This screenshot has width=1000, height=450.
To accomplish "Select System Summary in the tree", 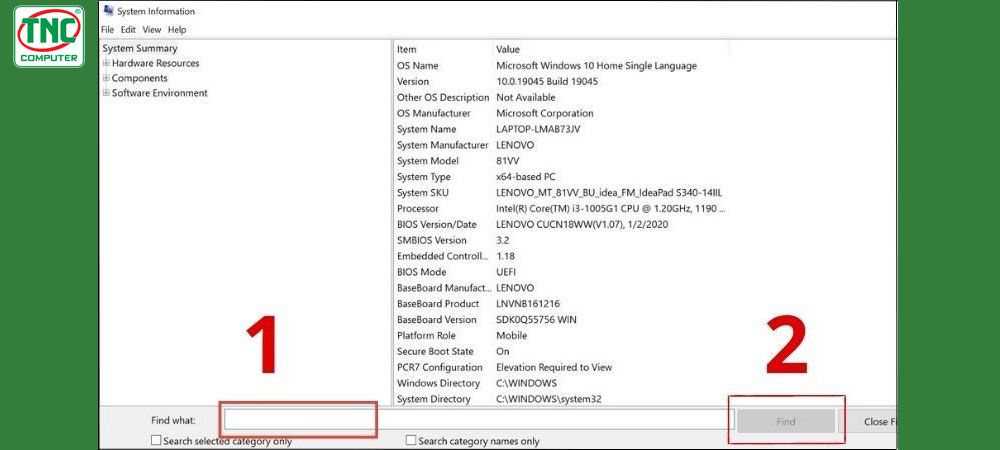I will point(140,48).
